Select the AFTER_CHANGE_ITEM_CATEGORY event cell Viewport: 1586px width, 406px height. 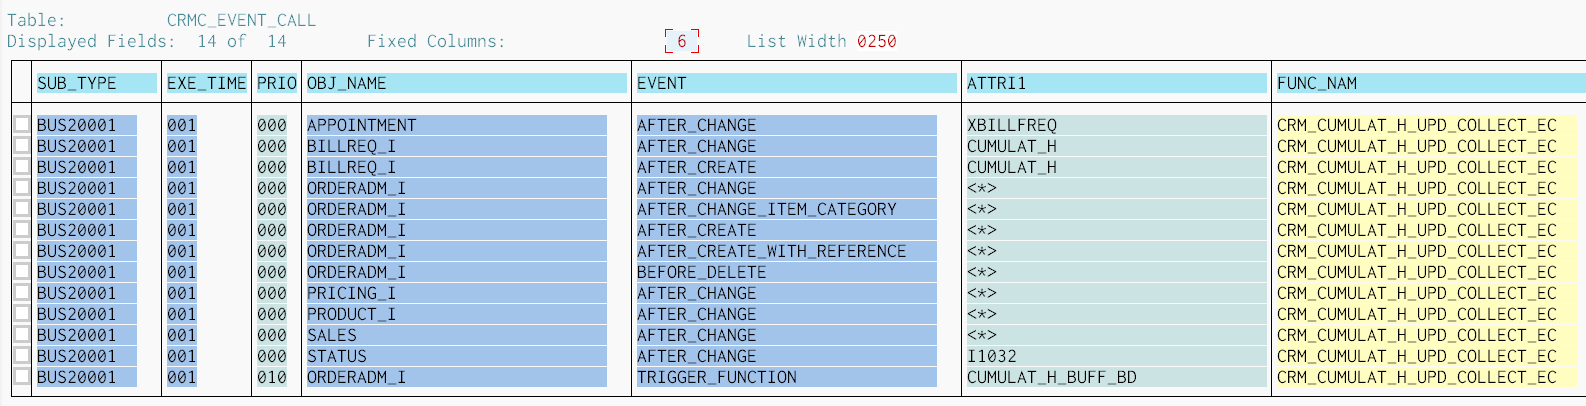point(767,209)
